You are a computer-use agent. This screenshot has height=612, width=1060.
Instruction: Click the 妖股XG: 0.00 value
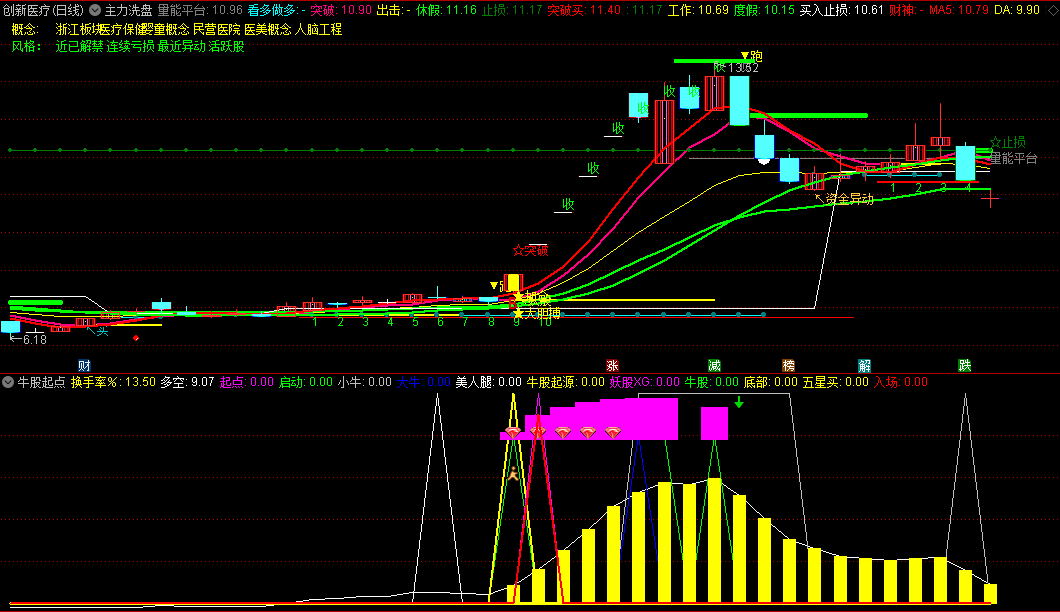click(x=644, y=382)
